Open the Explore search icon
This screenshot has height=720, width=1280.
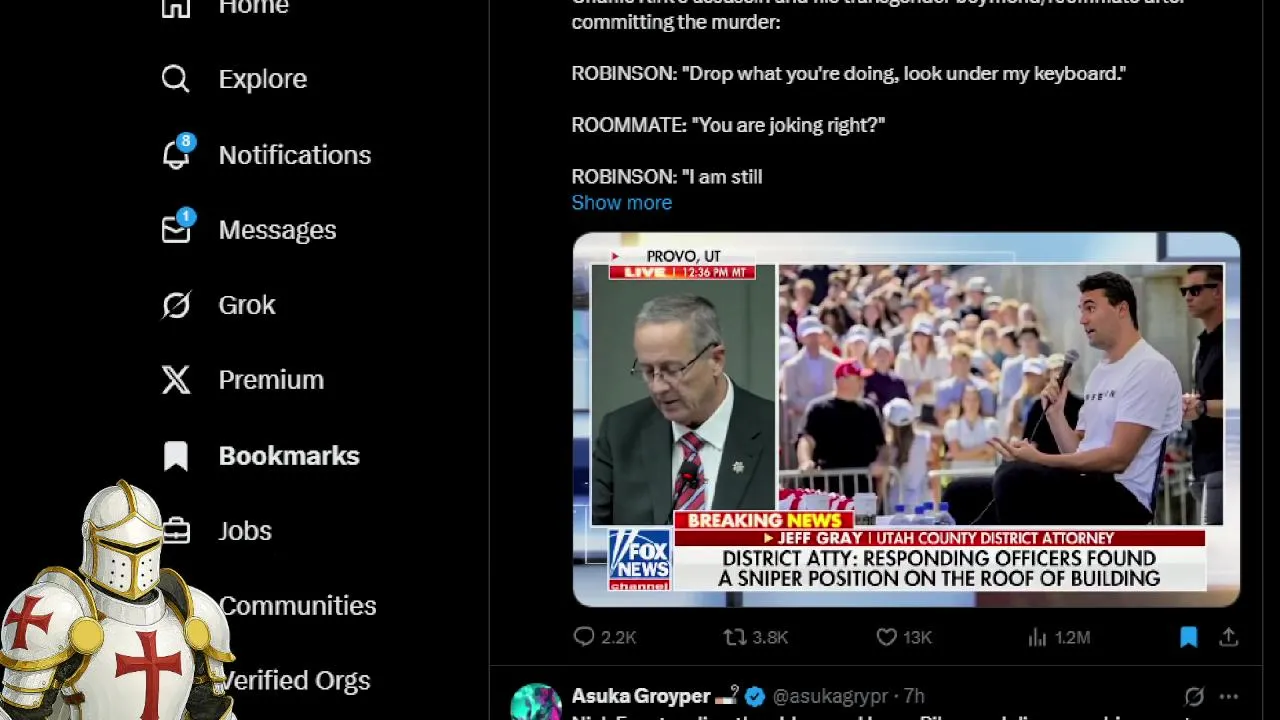click(176, 79)
